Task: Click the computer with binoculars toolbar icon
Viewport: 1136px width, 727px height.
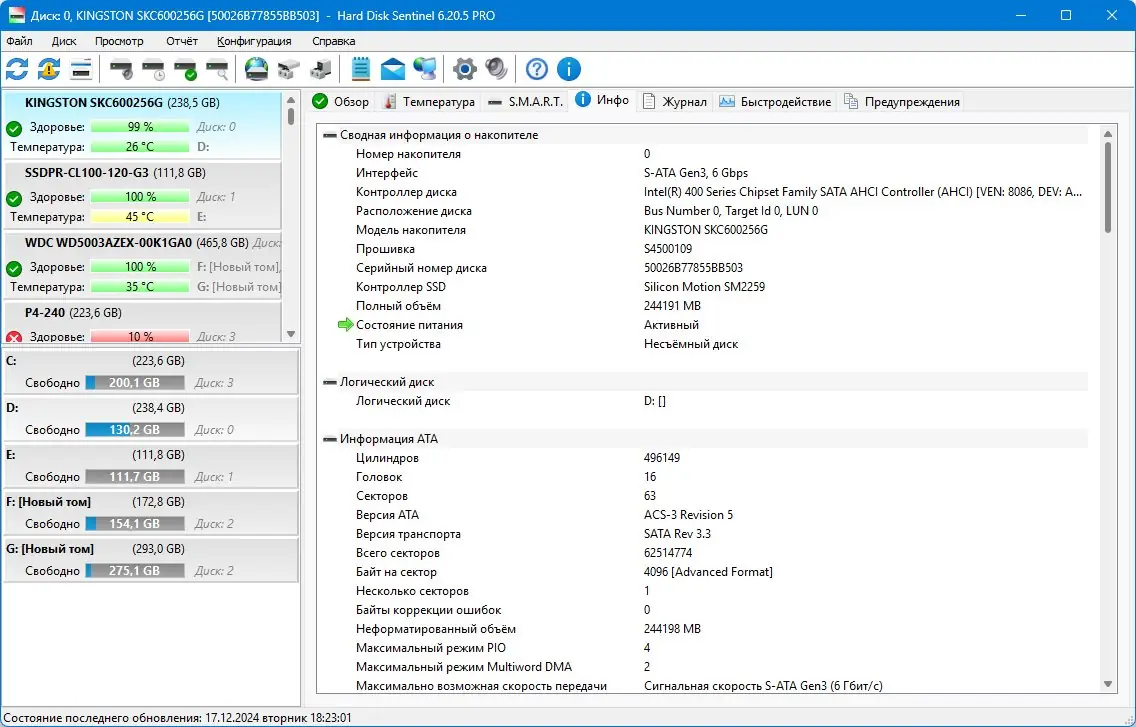Action: tap(320, 70)
